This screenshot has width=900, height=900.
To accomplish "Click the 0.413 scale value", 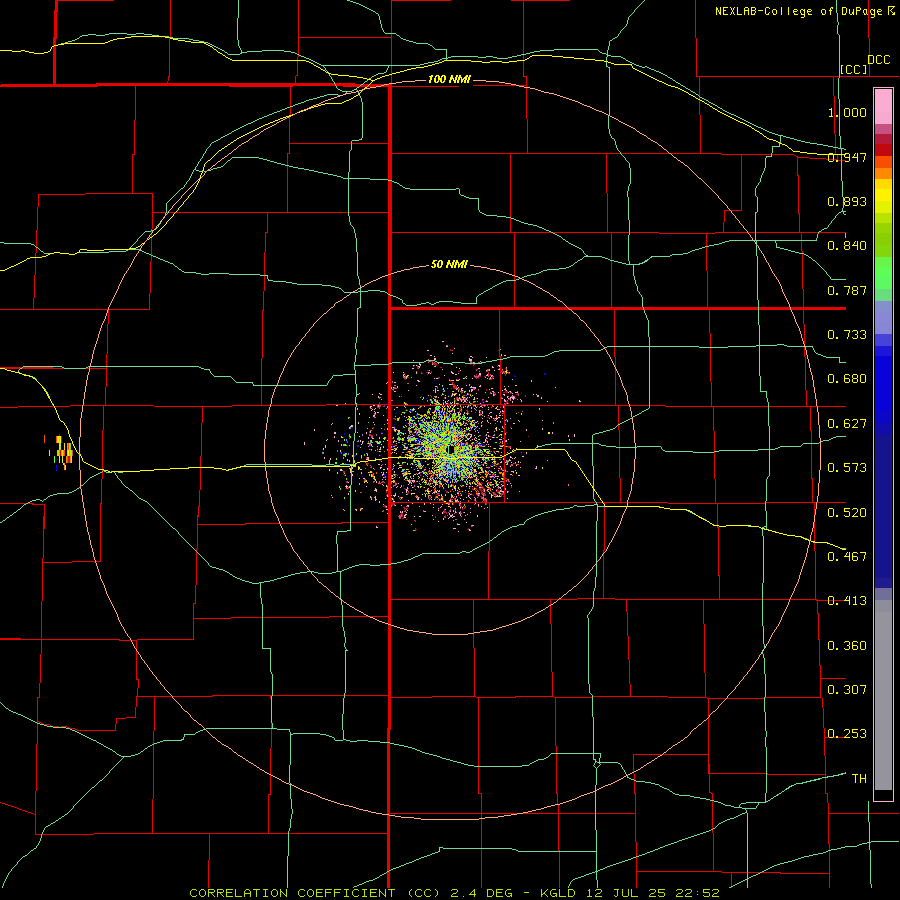I will (x=847, y=601).
